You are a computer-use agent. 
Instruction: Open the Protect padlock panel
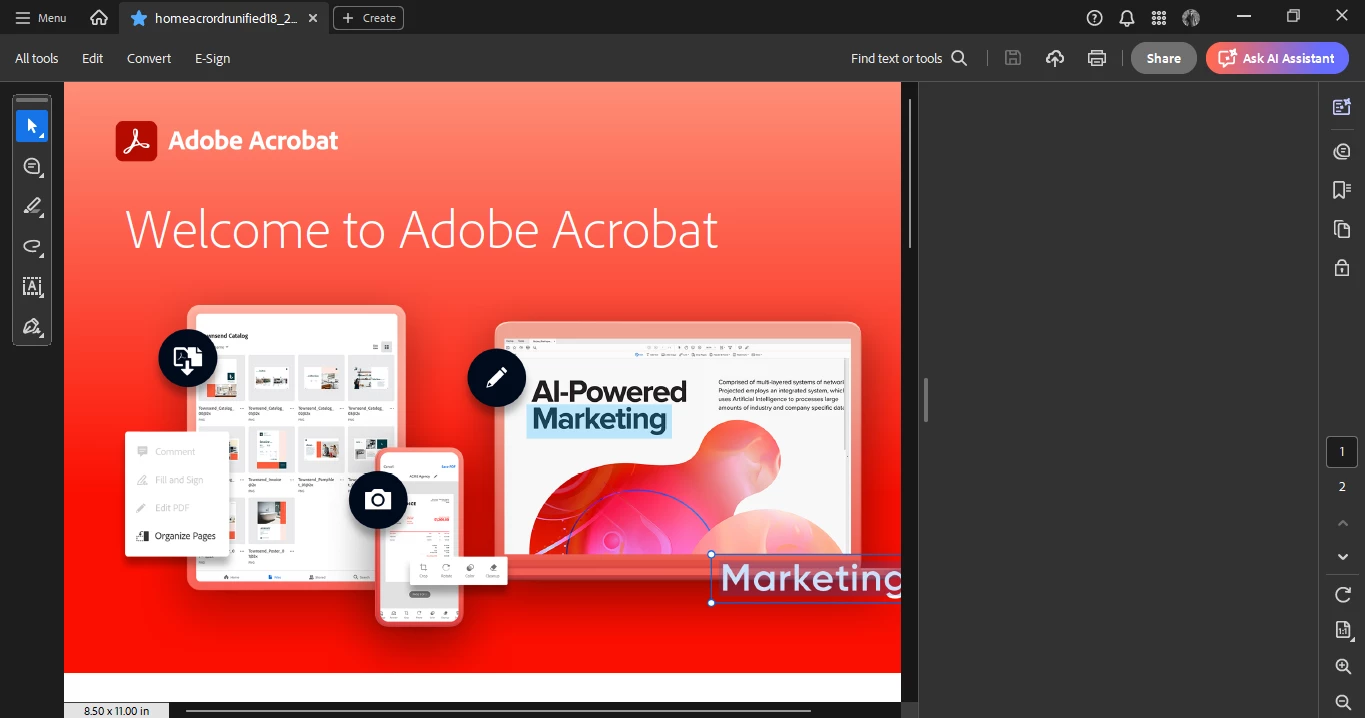click(1342, 268)
